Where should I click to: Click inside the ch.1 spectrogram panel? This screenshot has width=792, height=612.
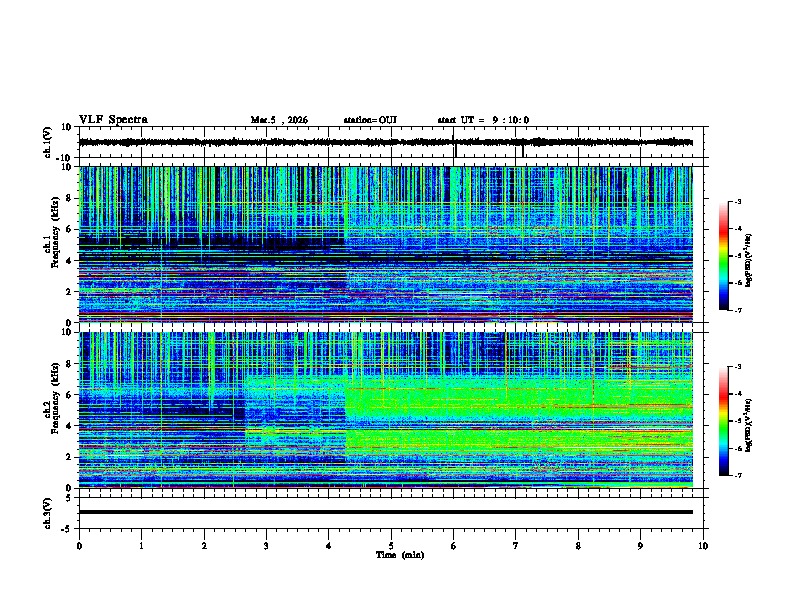pos(385,244)
